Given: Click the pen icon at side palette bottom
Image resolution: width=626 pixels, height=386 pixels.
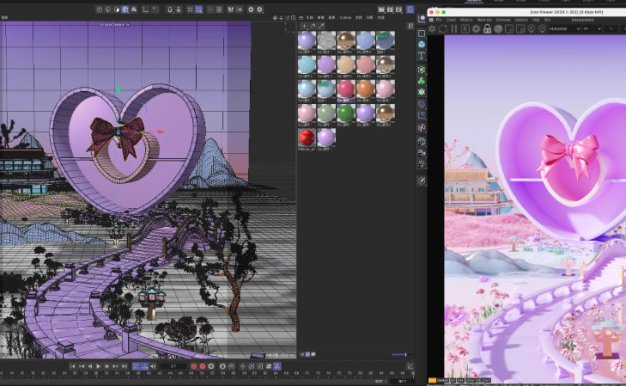Looking at the screenshot, I should [421, 181].
